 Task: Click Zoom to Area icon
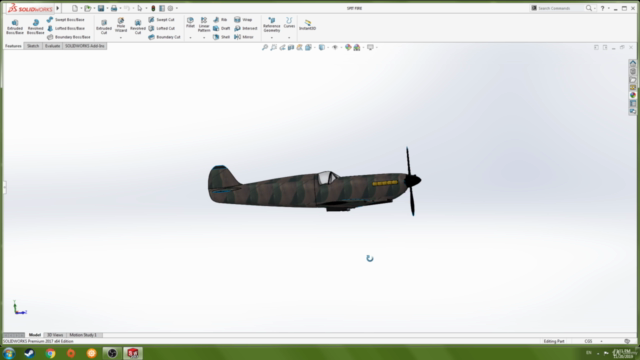click(x=273, y=47)
